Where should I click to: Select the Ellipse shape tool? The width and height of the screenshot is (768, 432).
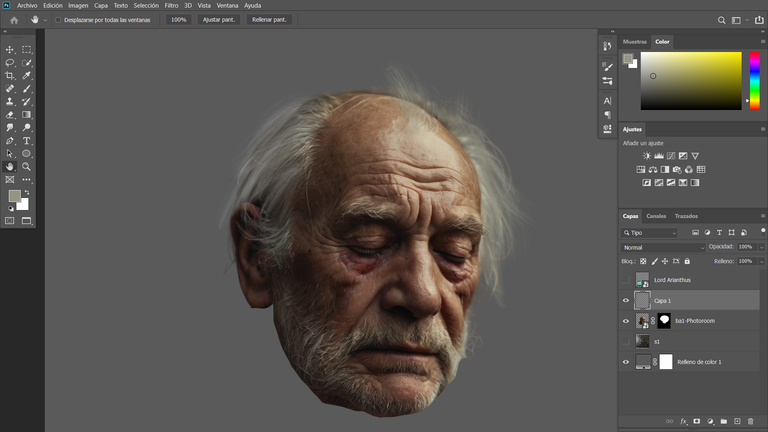click(x=26, y=153)
